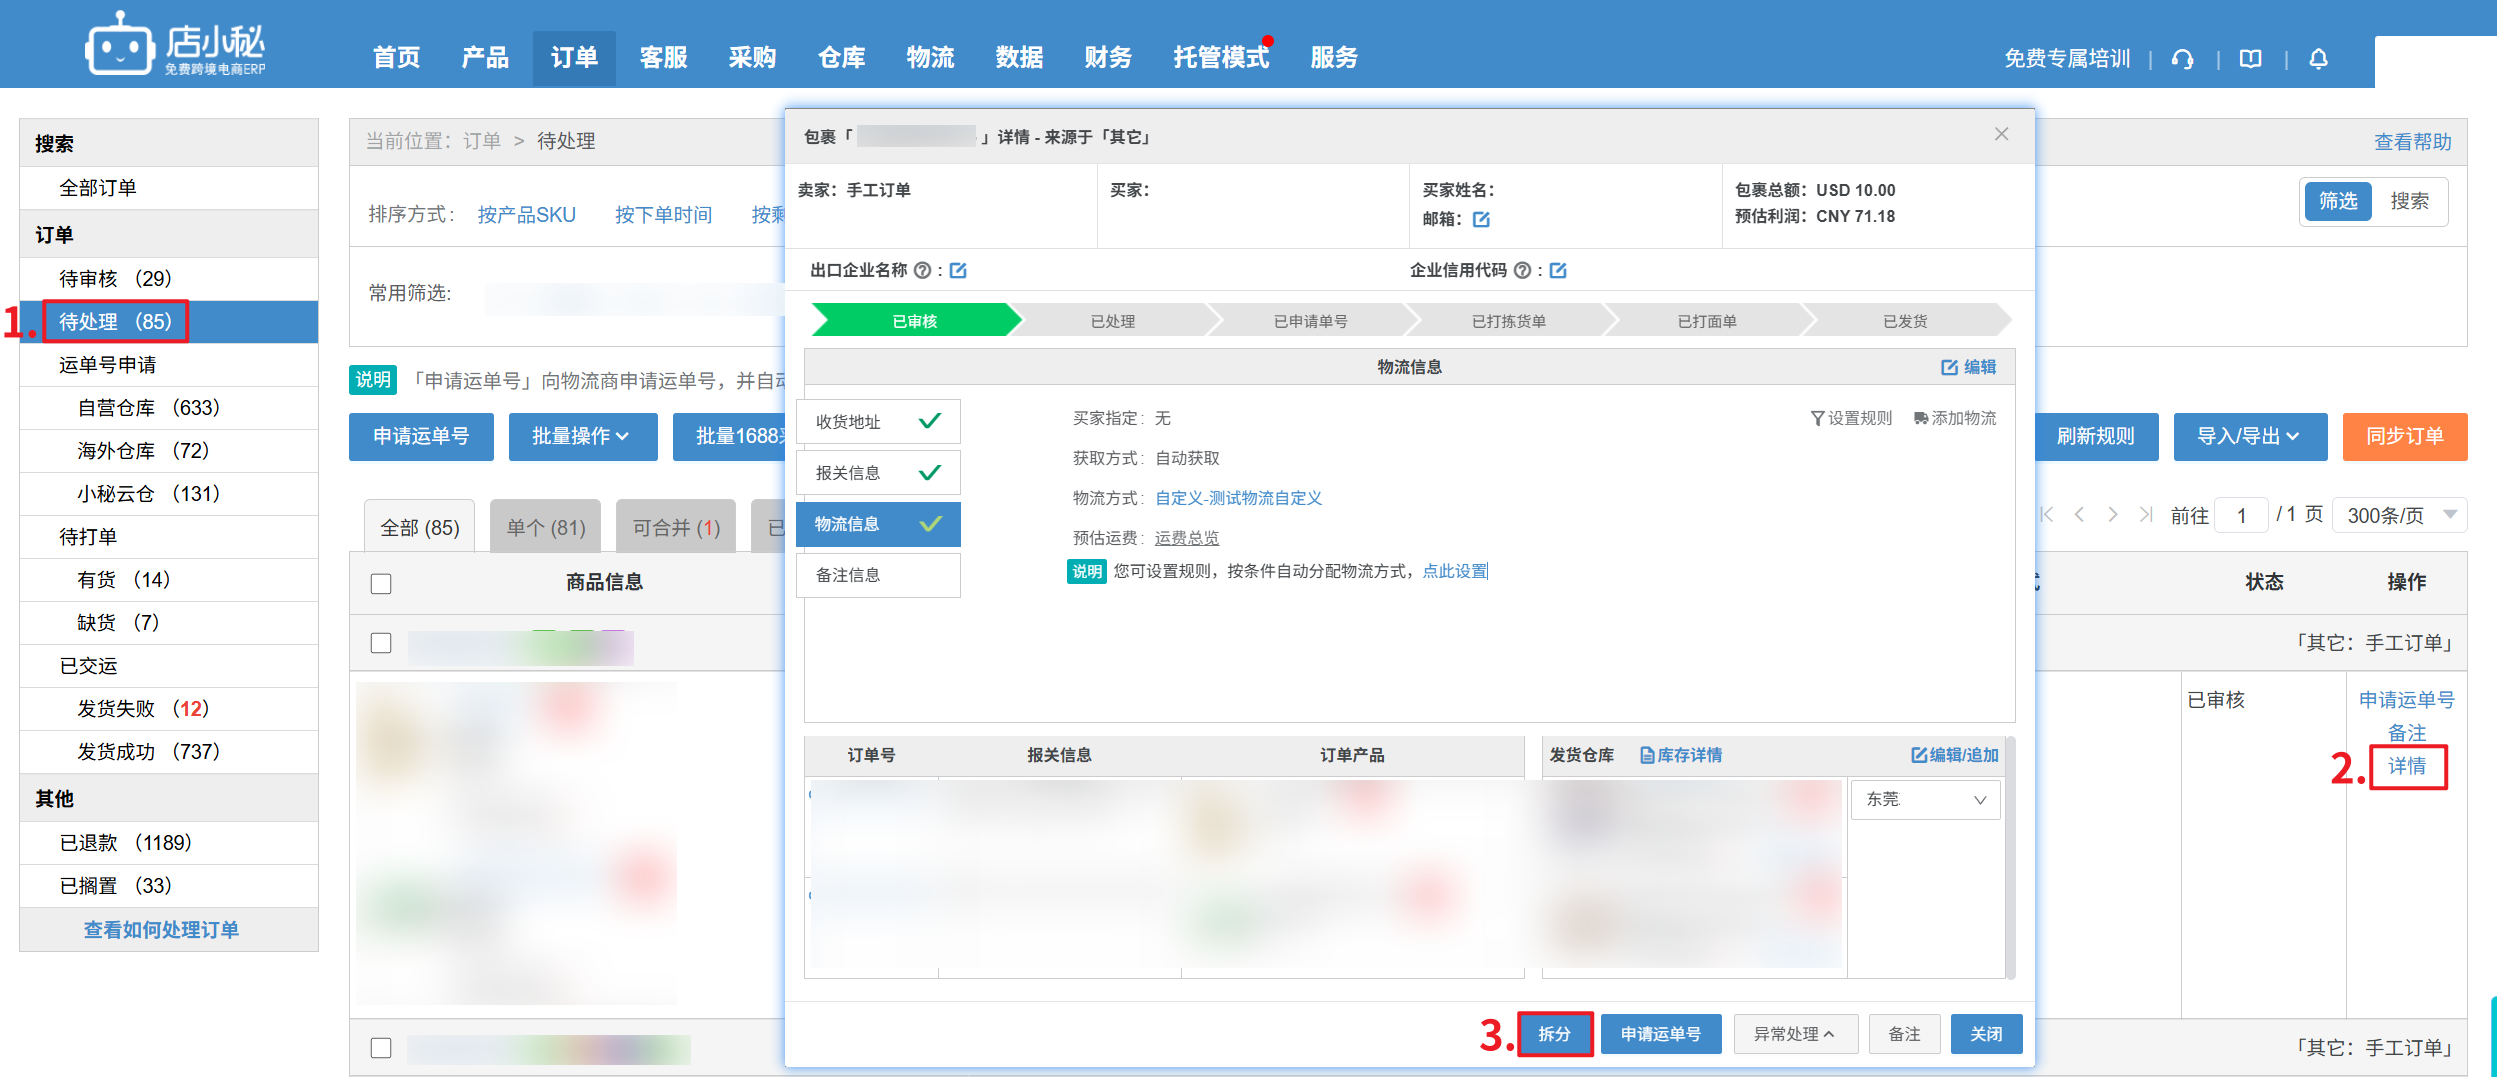Click the 添加物流 truck icon
The image size is (2497, 1077).
point(1920,419)
